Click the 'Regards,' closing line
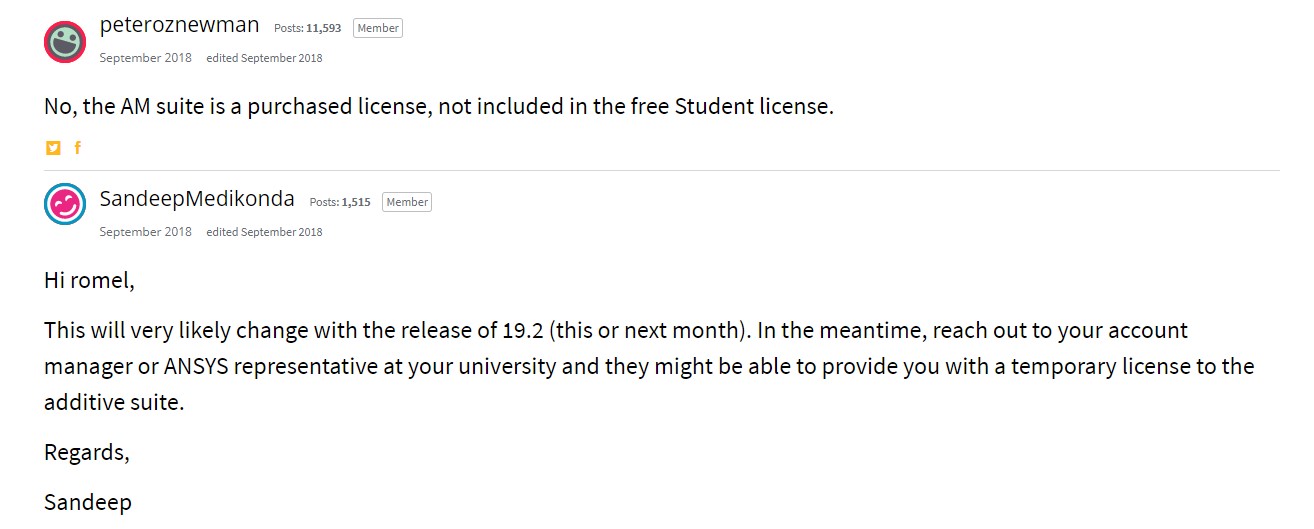This screenshot has height=529, width=1314. coord(87,452)
